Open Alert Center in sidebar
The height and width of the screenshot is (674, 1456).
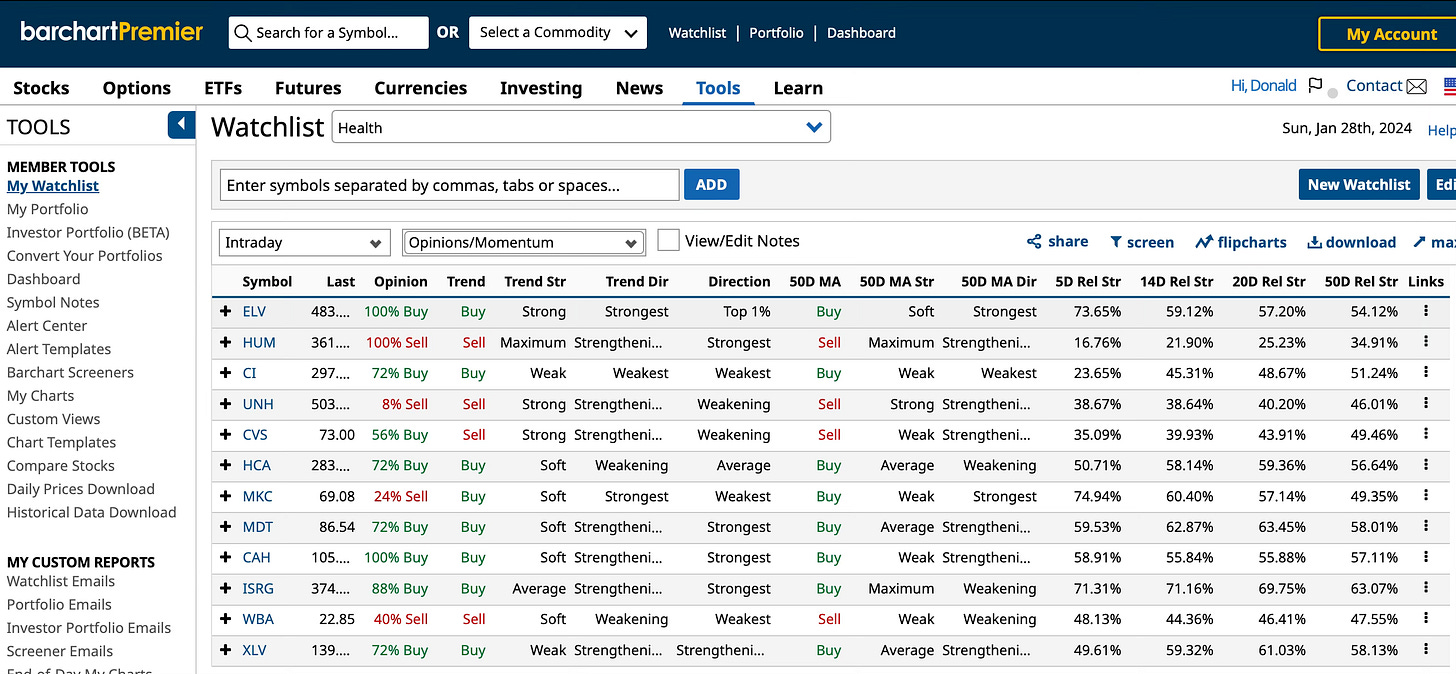[x=47, y=325]
